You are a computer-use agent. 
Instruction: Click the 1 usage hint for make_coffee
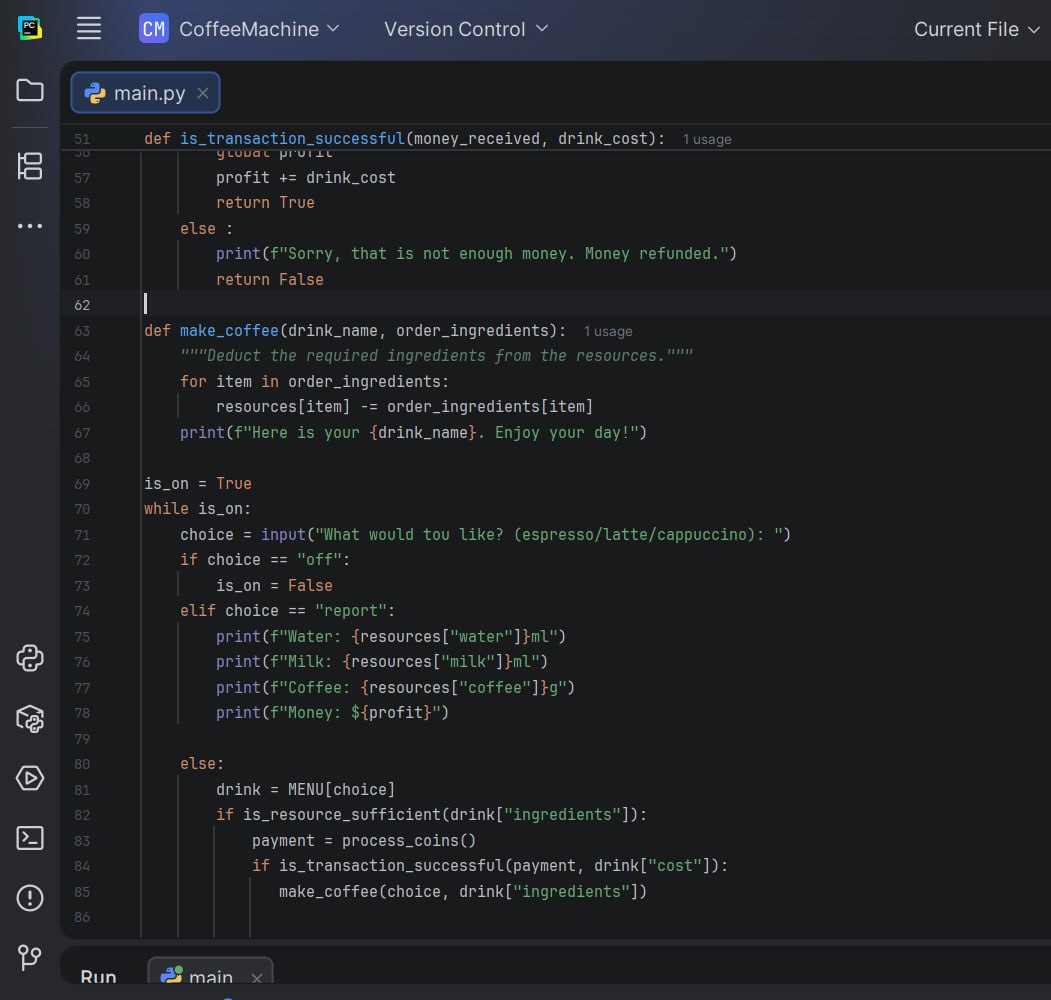[607, 331]
